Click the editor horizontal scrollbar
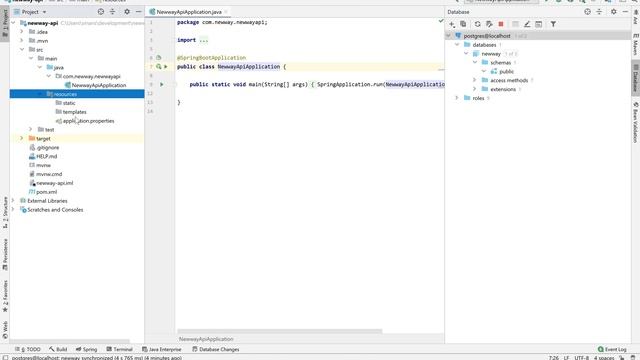Image resolution: width=640 pixels, height=360 pixels. click(280, 331)
